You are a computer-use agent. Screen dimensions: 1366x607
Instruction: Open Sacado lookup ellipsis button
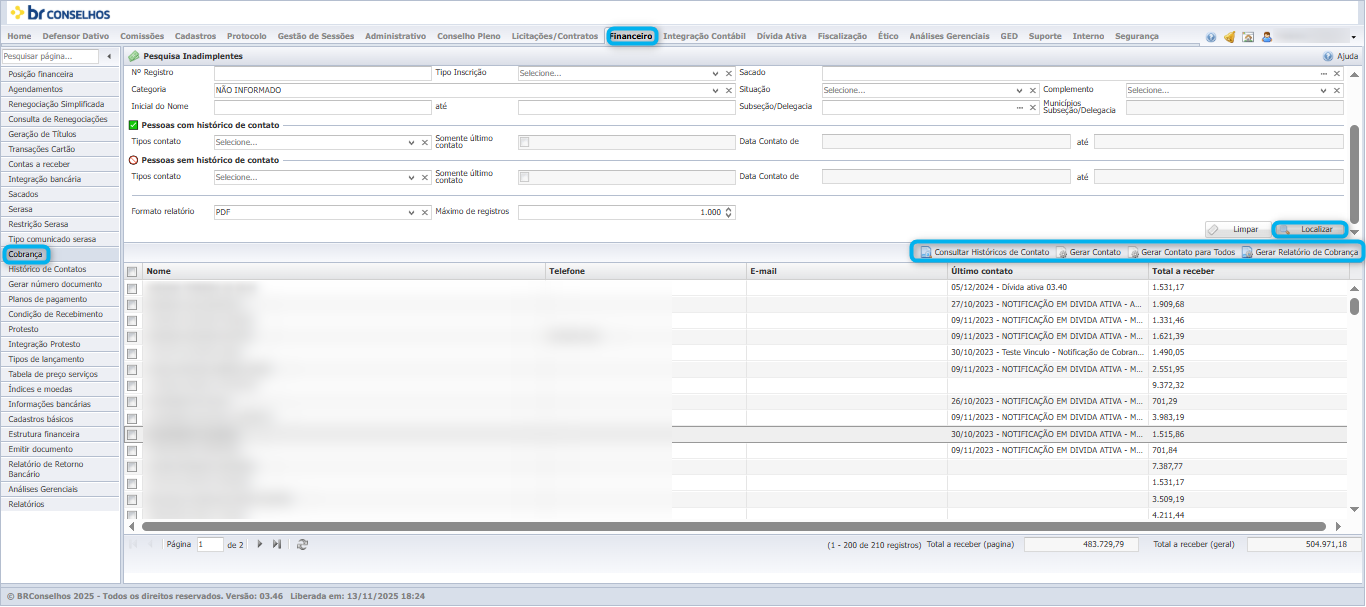[1324, 74]
